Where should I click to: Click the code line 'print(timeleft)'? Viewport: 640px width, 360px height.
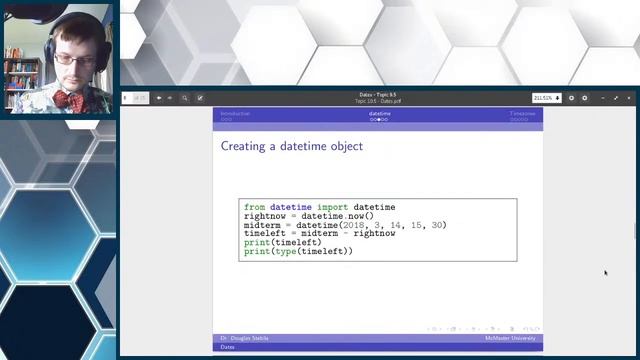(282, 242)
